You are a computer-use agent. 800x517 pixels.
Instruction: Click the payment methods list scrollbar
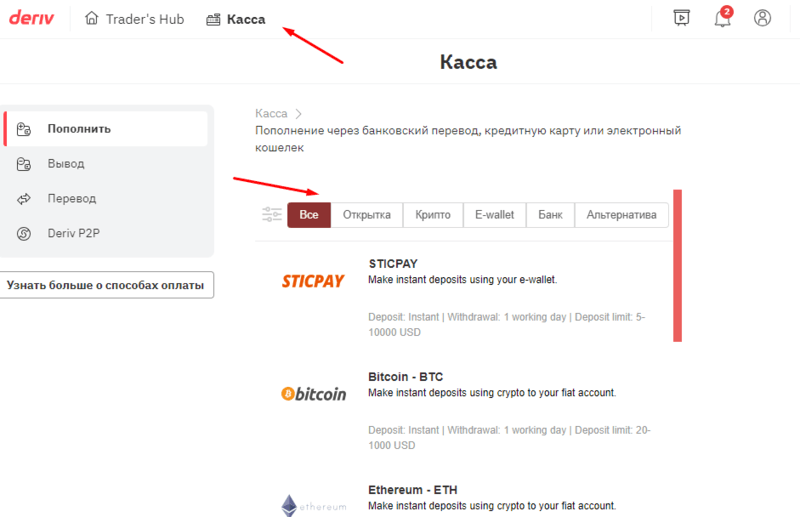point(678,265)
